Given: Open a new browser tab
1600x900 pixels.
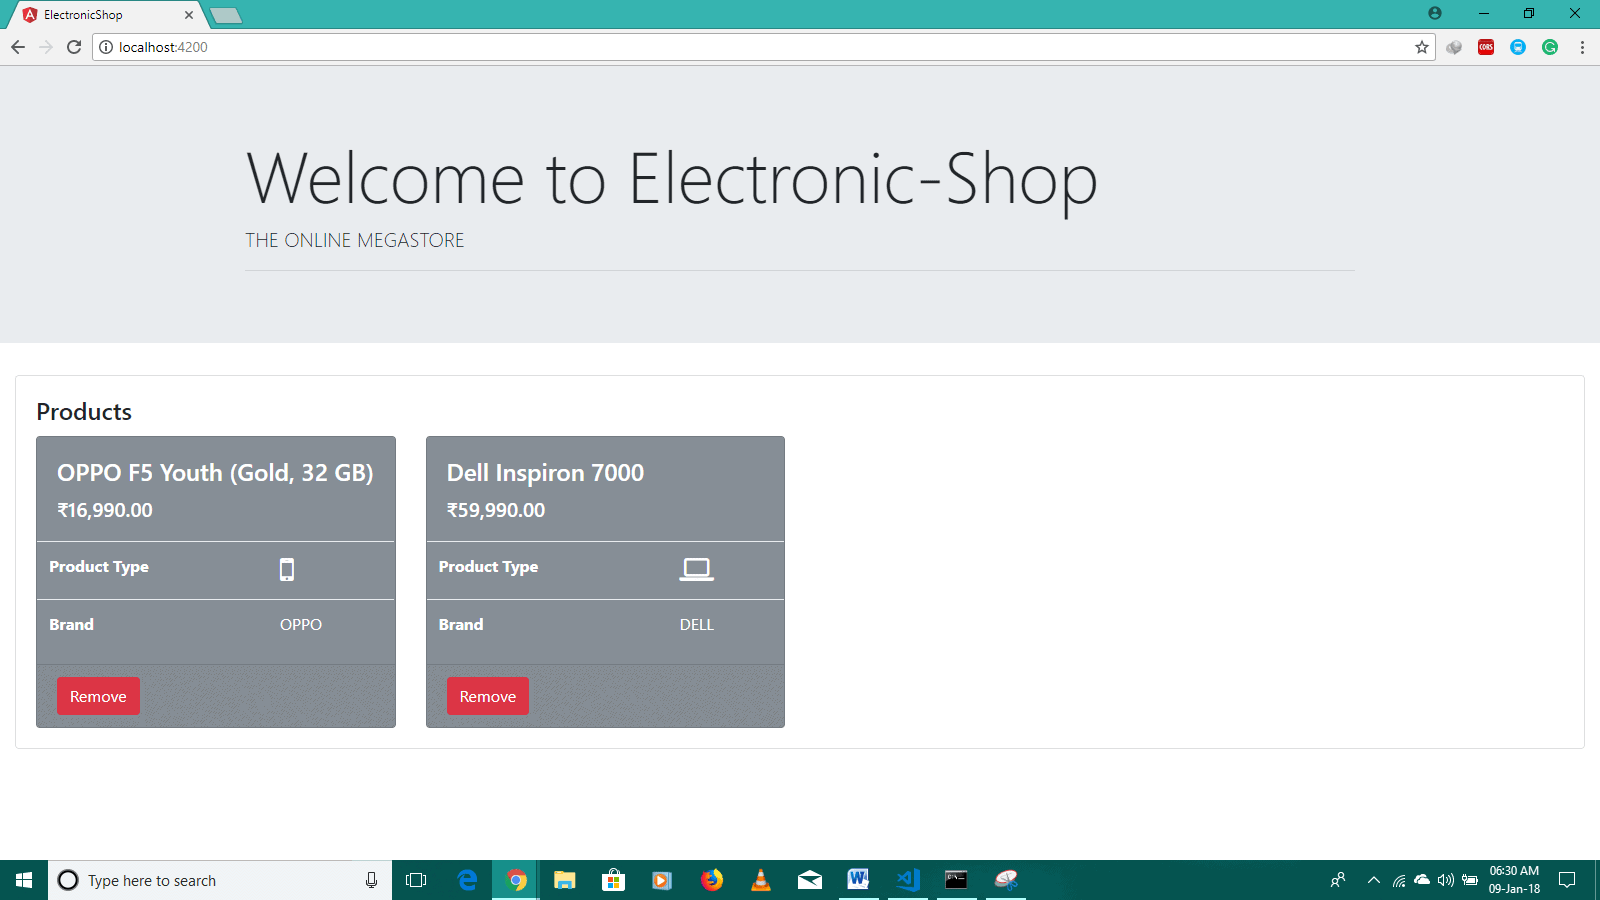Looking at the screenshot, I should click(x=226, y=15).
